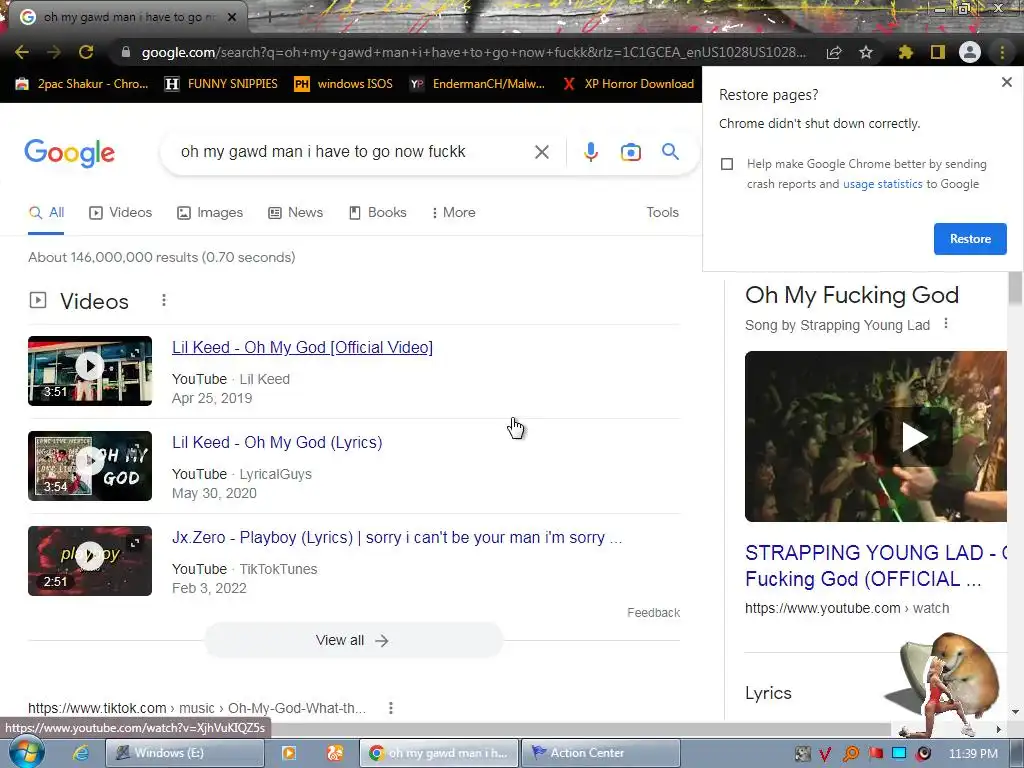Open Windows (E:) taskbar window
1024x768 pixels.
(x=185, y=753)
